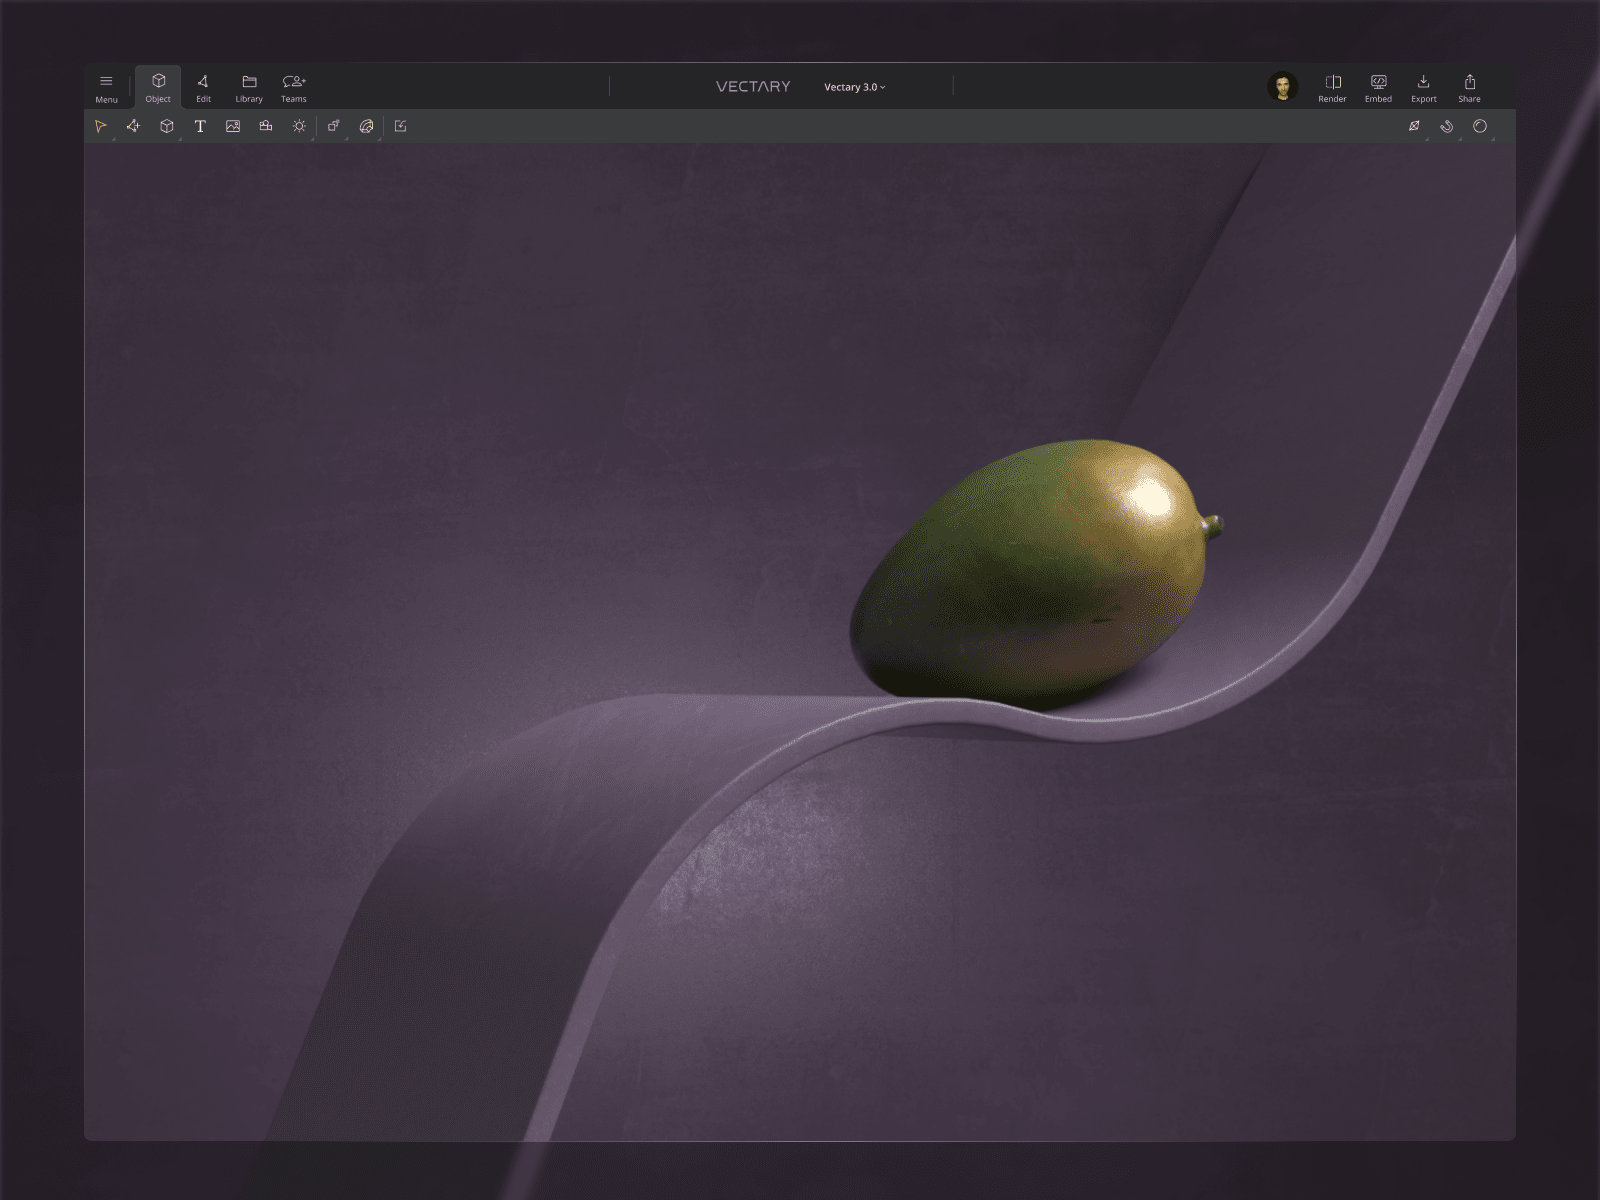Select the Text tool
Viewport: 1600px width, 1200px height.
tap(199, 126)
